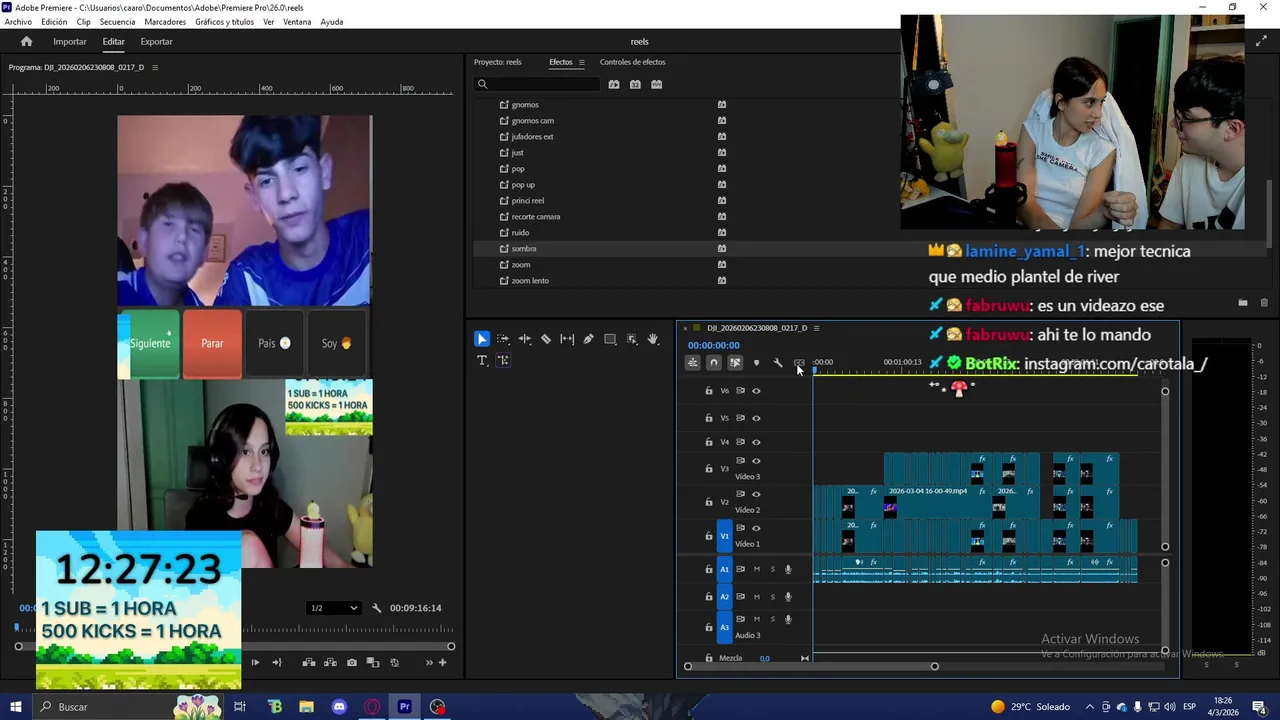1280x720 pixels.
Task: Export frame with the camera icon
Action: click(351, 662)
